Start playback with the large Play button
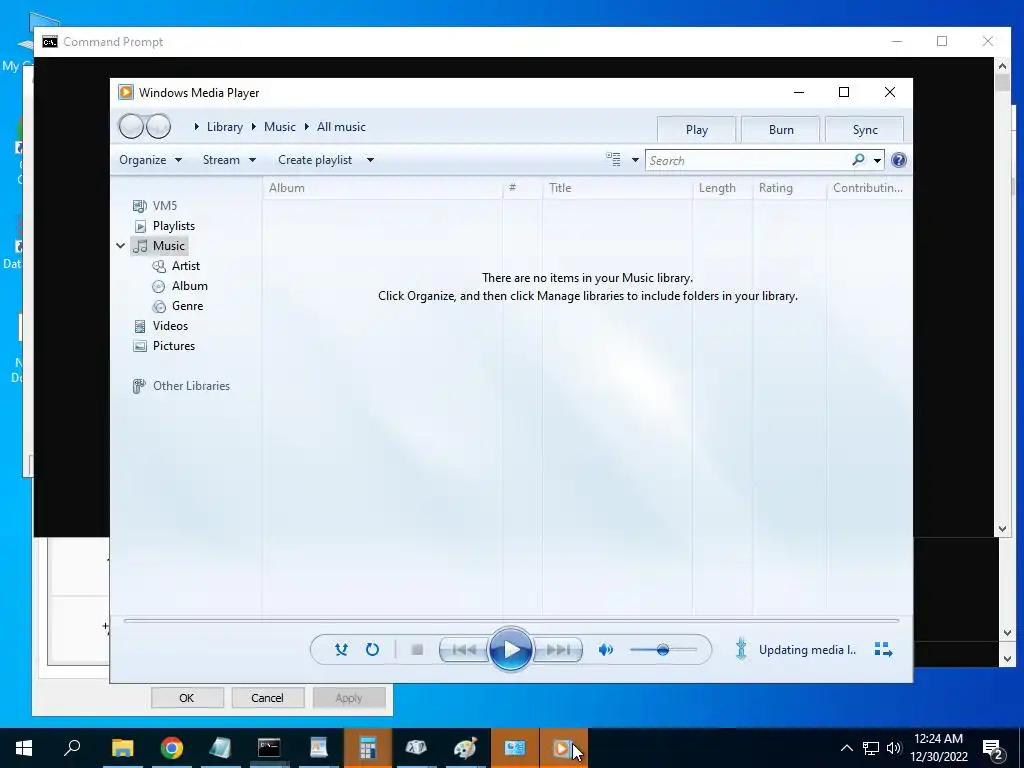The height and width of the screenshot is (768, 1024). tap(511, 649)
